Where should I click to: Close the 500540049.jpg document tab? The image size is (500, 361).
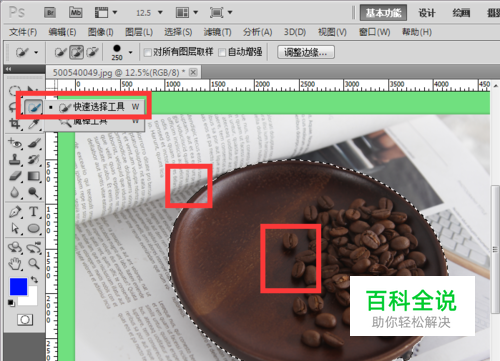pyautogui.click(x=193, y=72)
